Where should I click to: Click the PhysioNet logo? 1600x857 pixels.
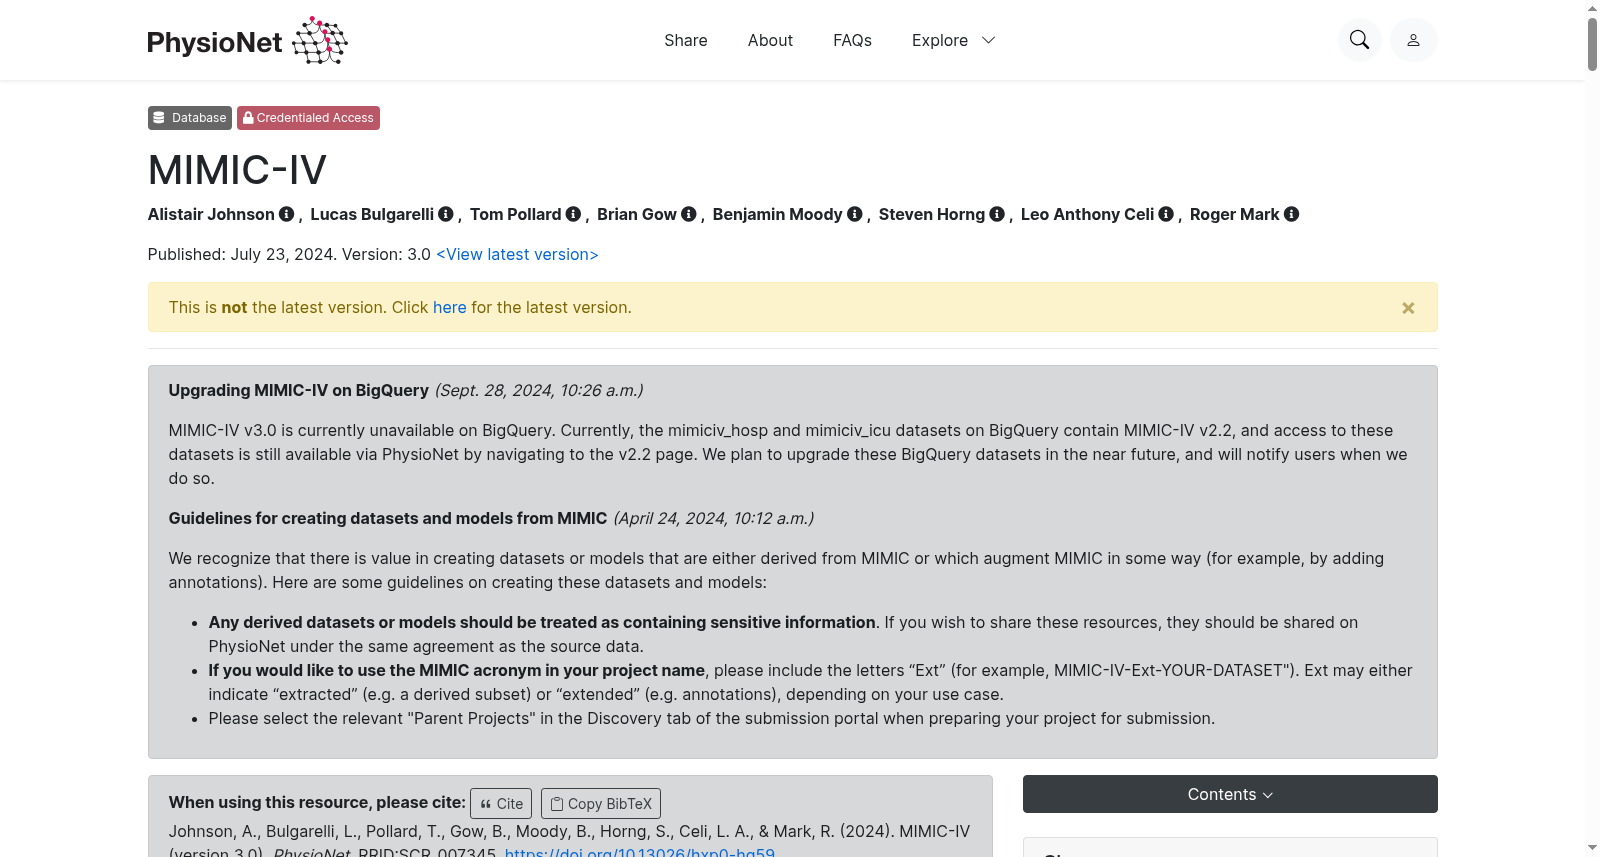coord(247,40)
